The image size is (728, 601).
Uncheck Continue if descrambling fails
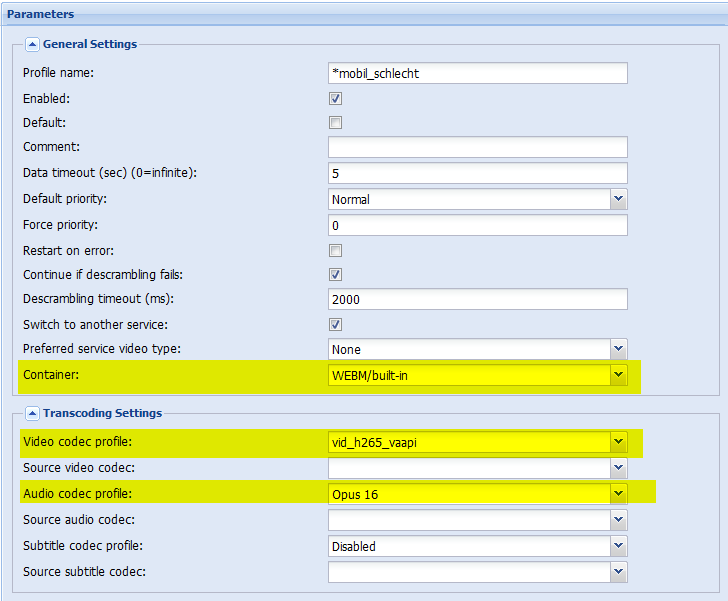335,274
